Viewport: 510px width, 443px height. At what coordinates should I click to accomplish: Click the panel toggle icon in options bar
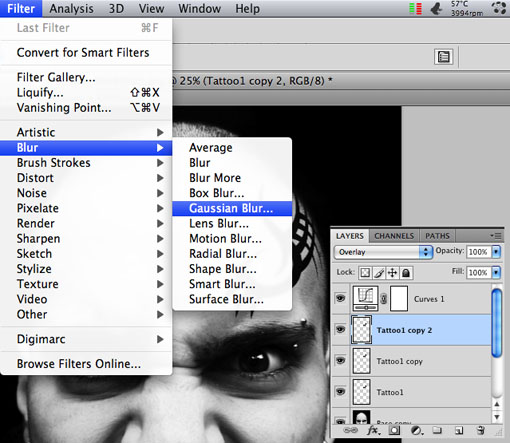pos(444,57)
